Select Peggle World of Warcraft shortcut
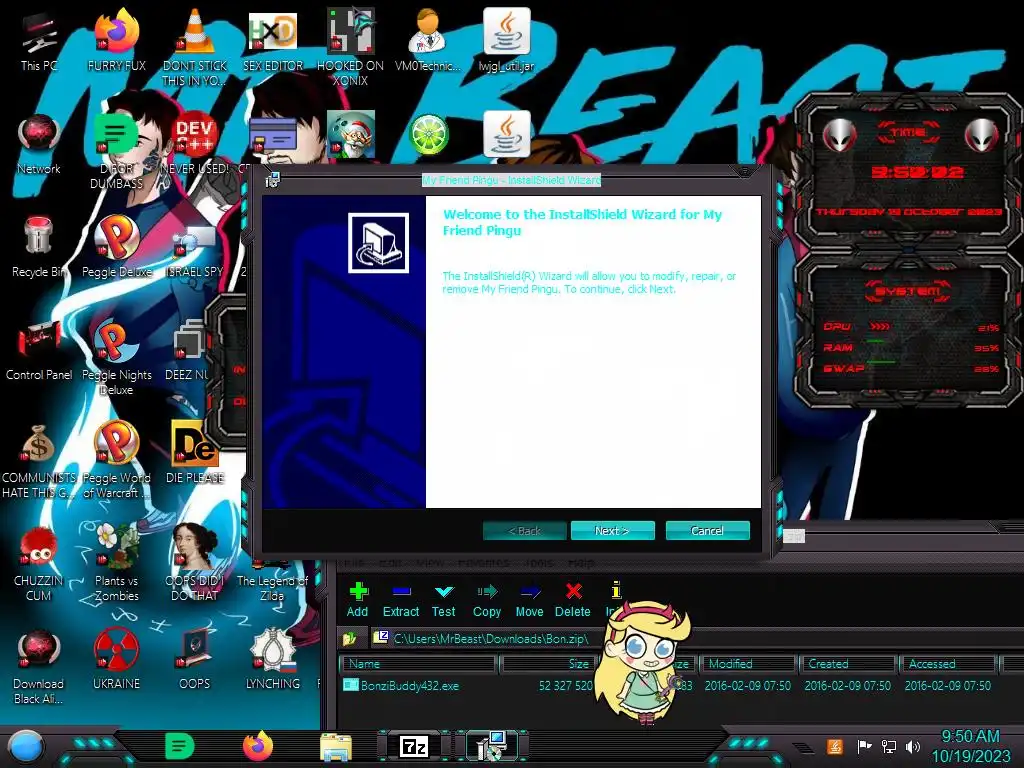Image resolution: width=1024 pixels, height=768 pixels. click(116, 460)
